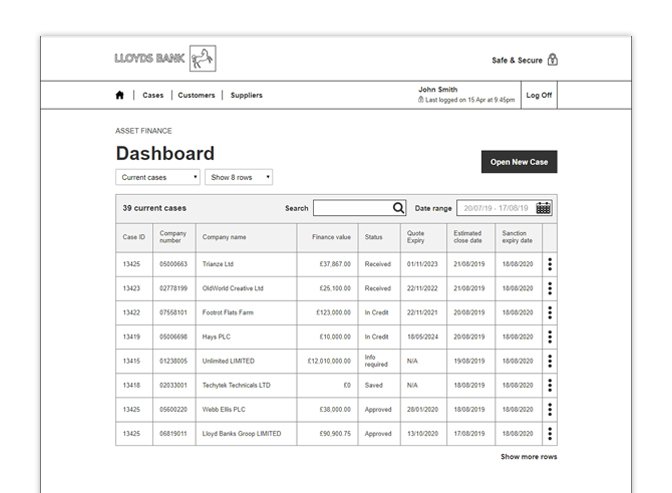Open row menu for Lloyd Banks Group LIMITED
Viewport: 672px width, 493px height.
[550, 434]
